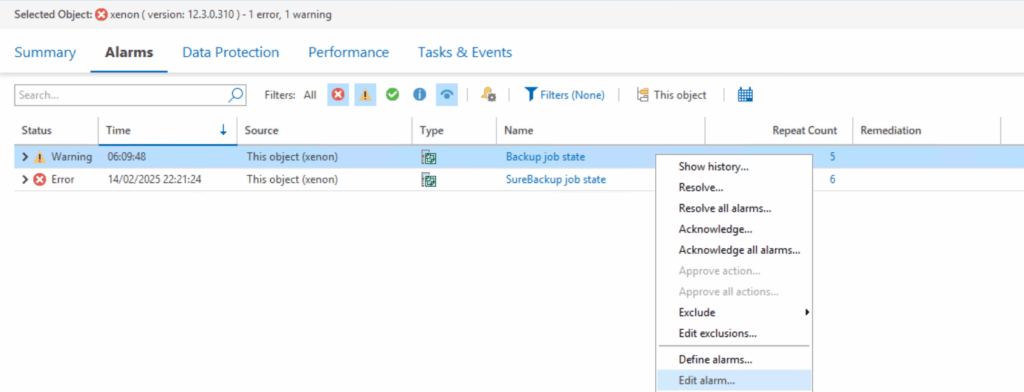Expand the Warning alarm row
Screen dimensions: 1024x392
25,157
